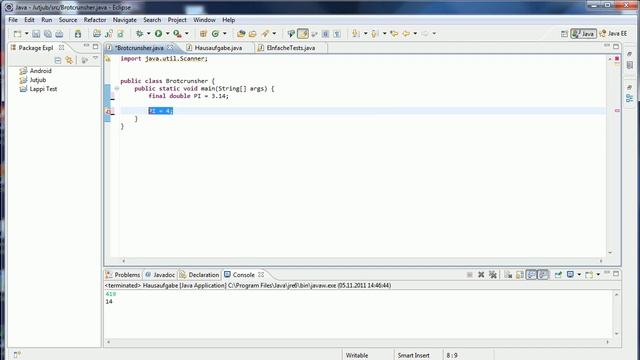Open the External Tools dropdown arrow
Screen dimensions: 640x360
click(187, 34)
